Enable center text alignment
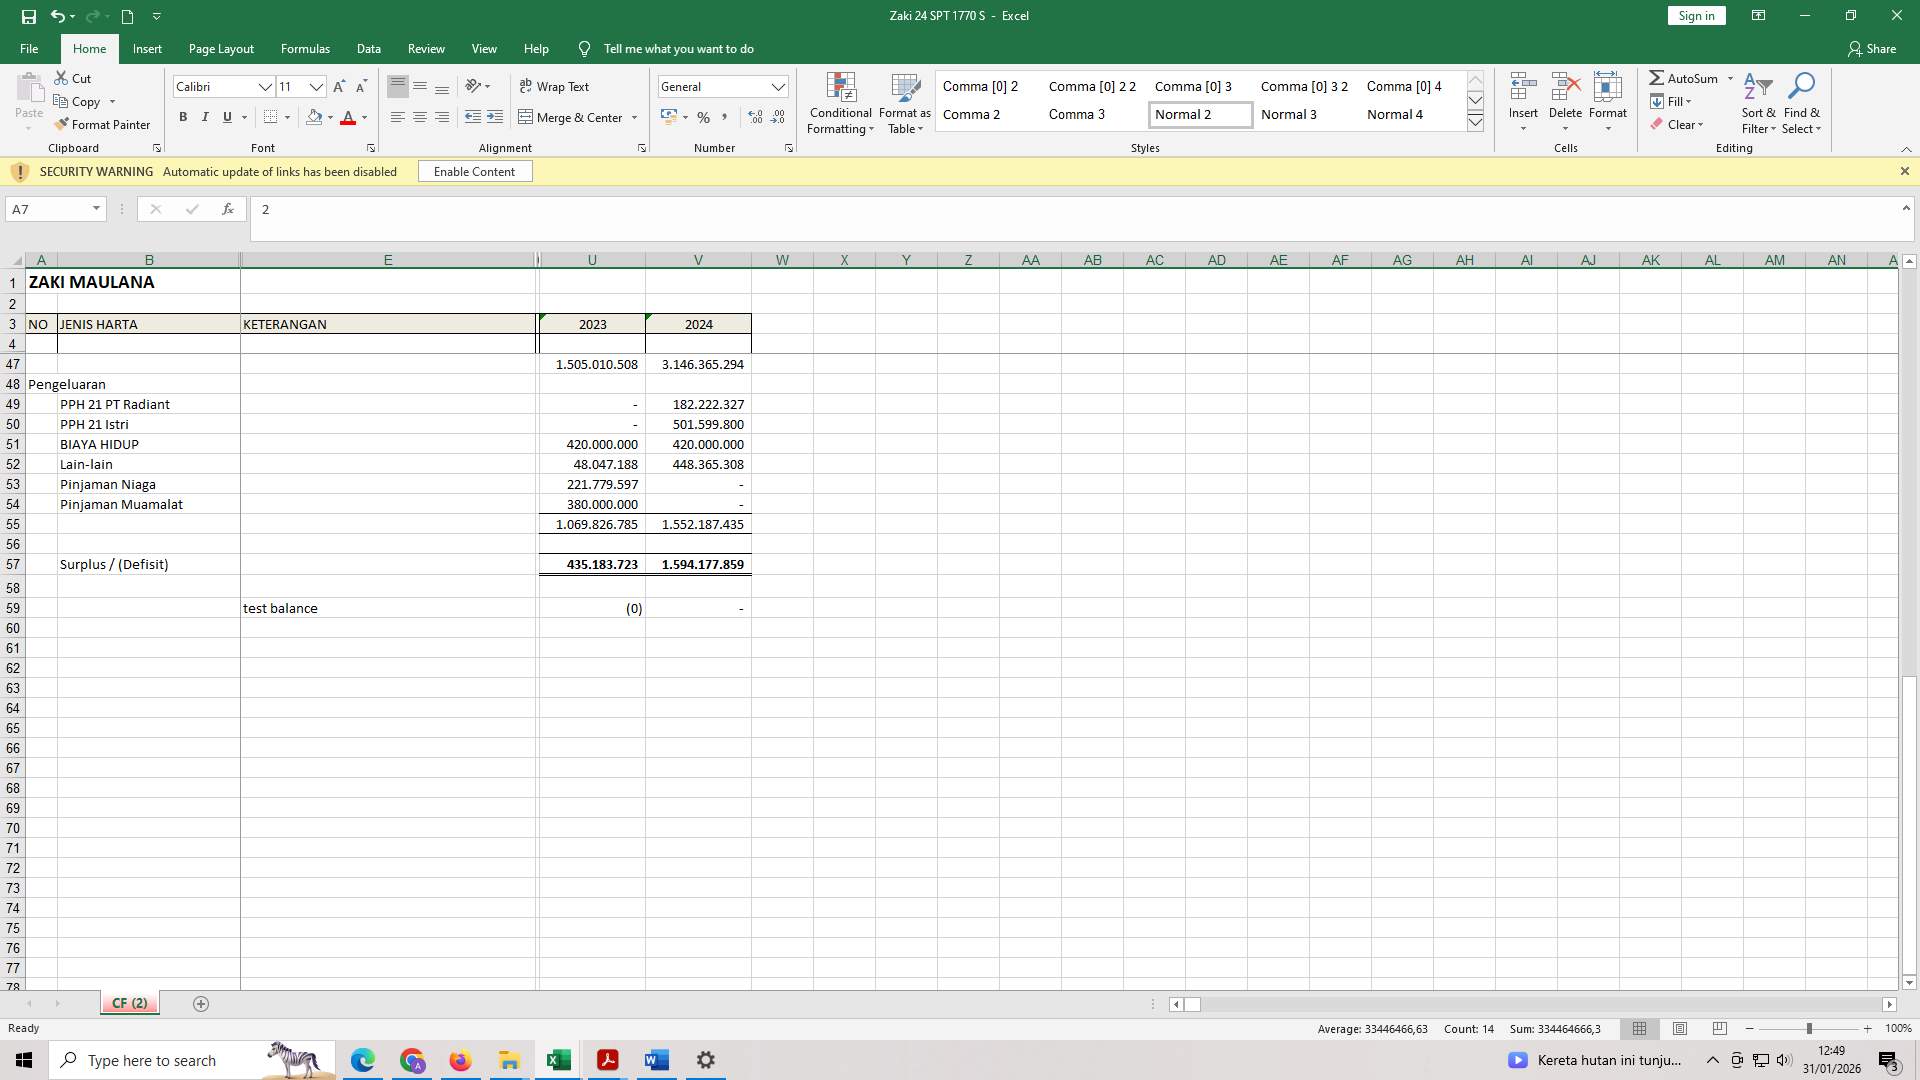1920x1080 pixels. pos(420,117)
